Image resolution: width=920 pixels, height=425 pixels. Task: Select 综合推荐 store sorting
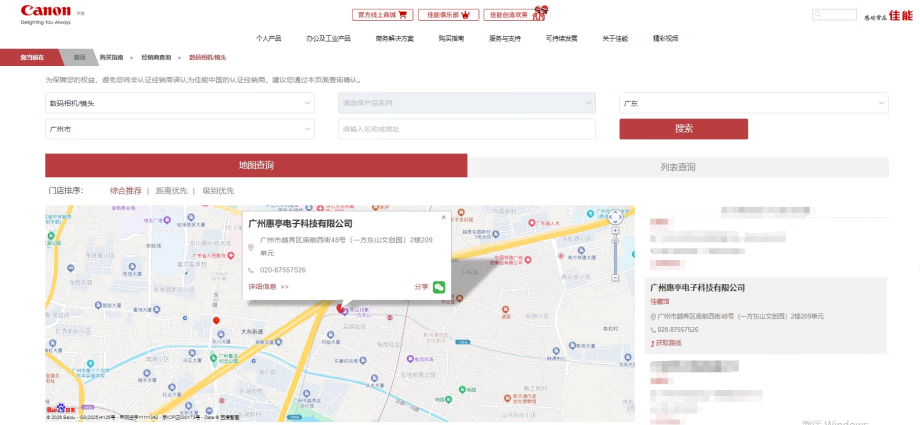coord(125,190)
